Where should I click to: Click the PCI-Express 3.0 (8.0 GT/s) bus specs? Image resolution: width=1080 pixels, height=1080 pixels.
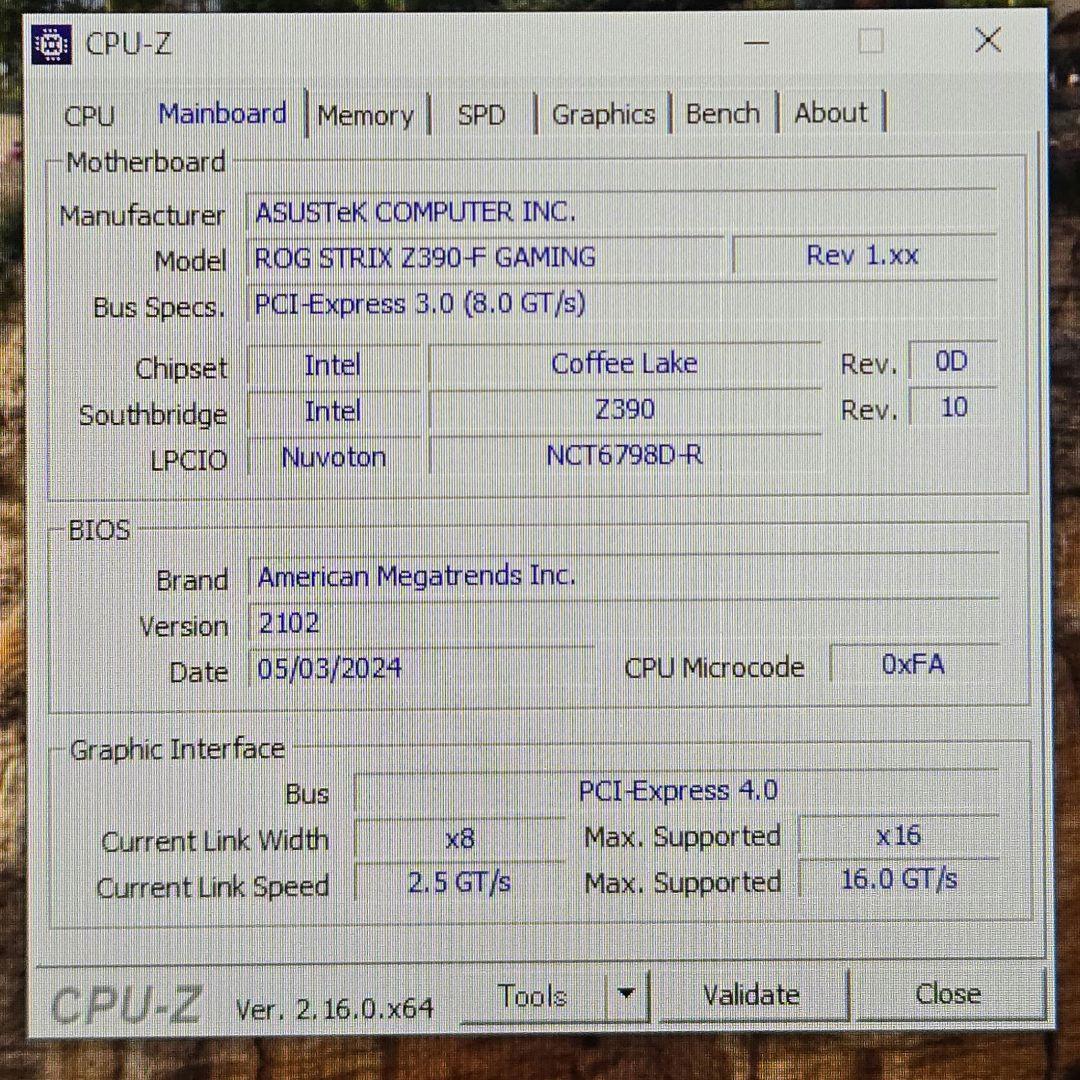(x=622, y=303)
